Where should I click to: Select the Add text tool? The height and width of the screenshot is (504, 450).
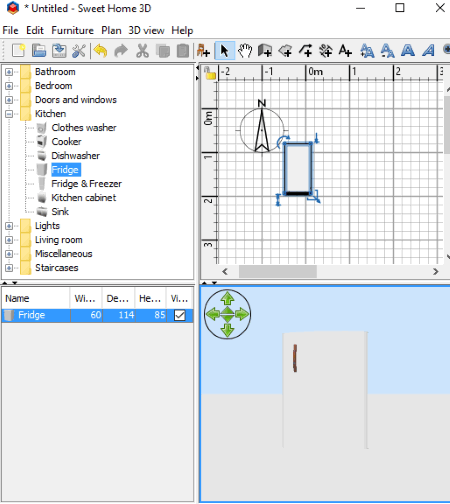tap(345, 51)
